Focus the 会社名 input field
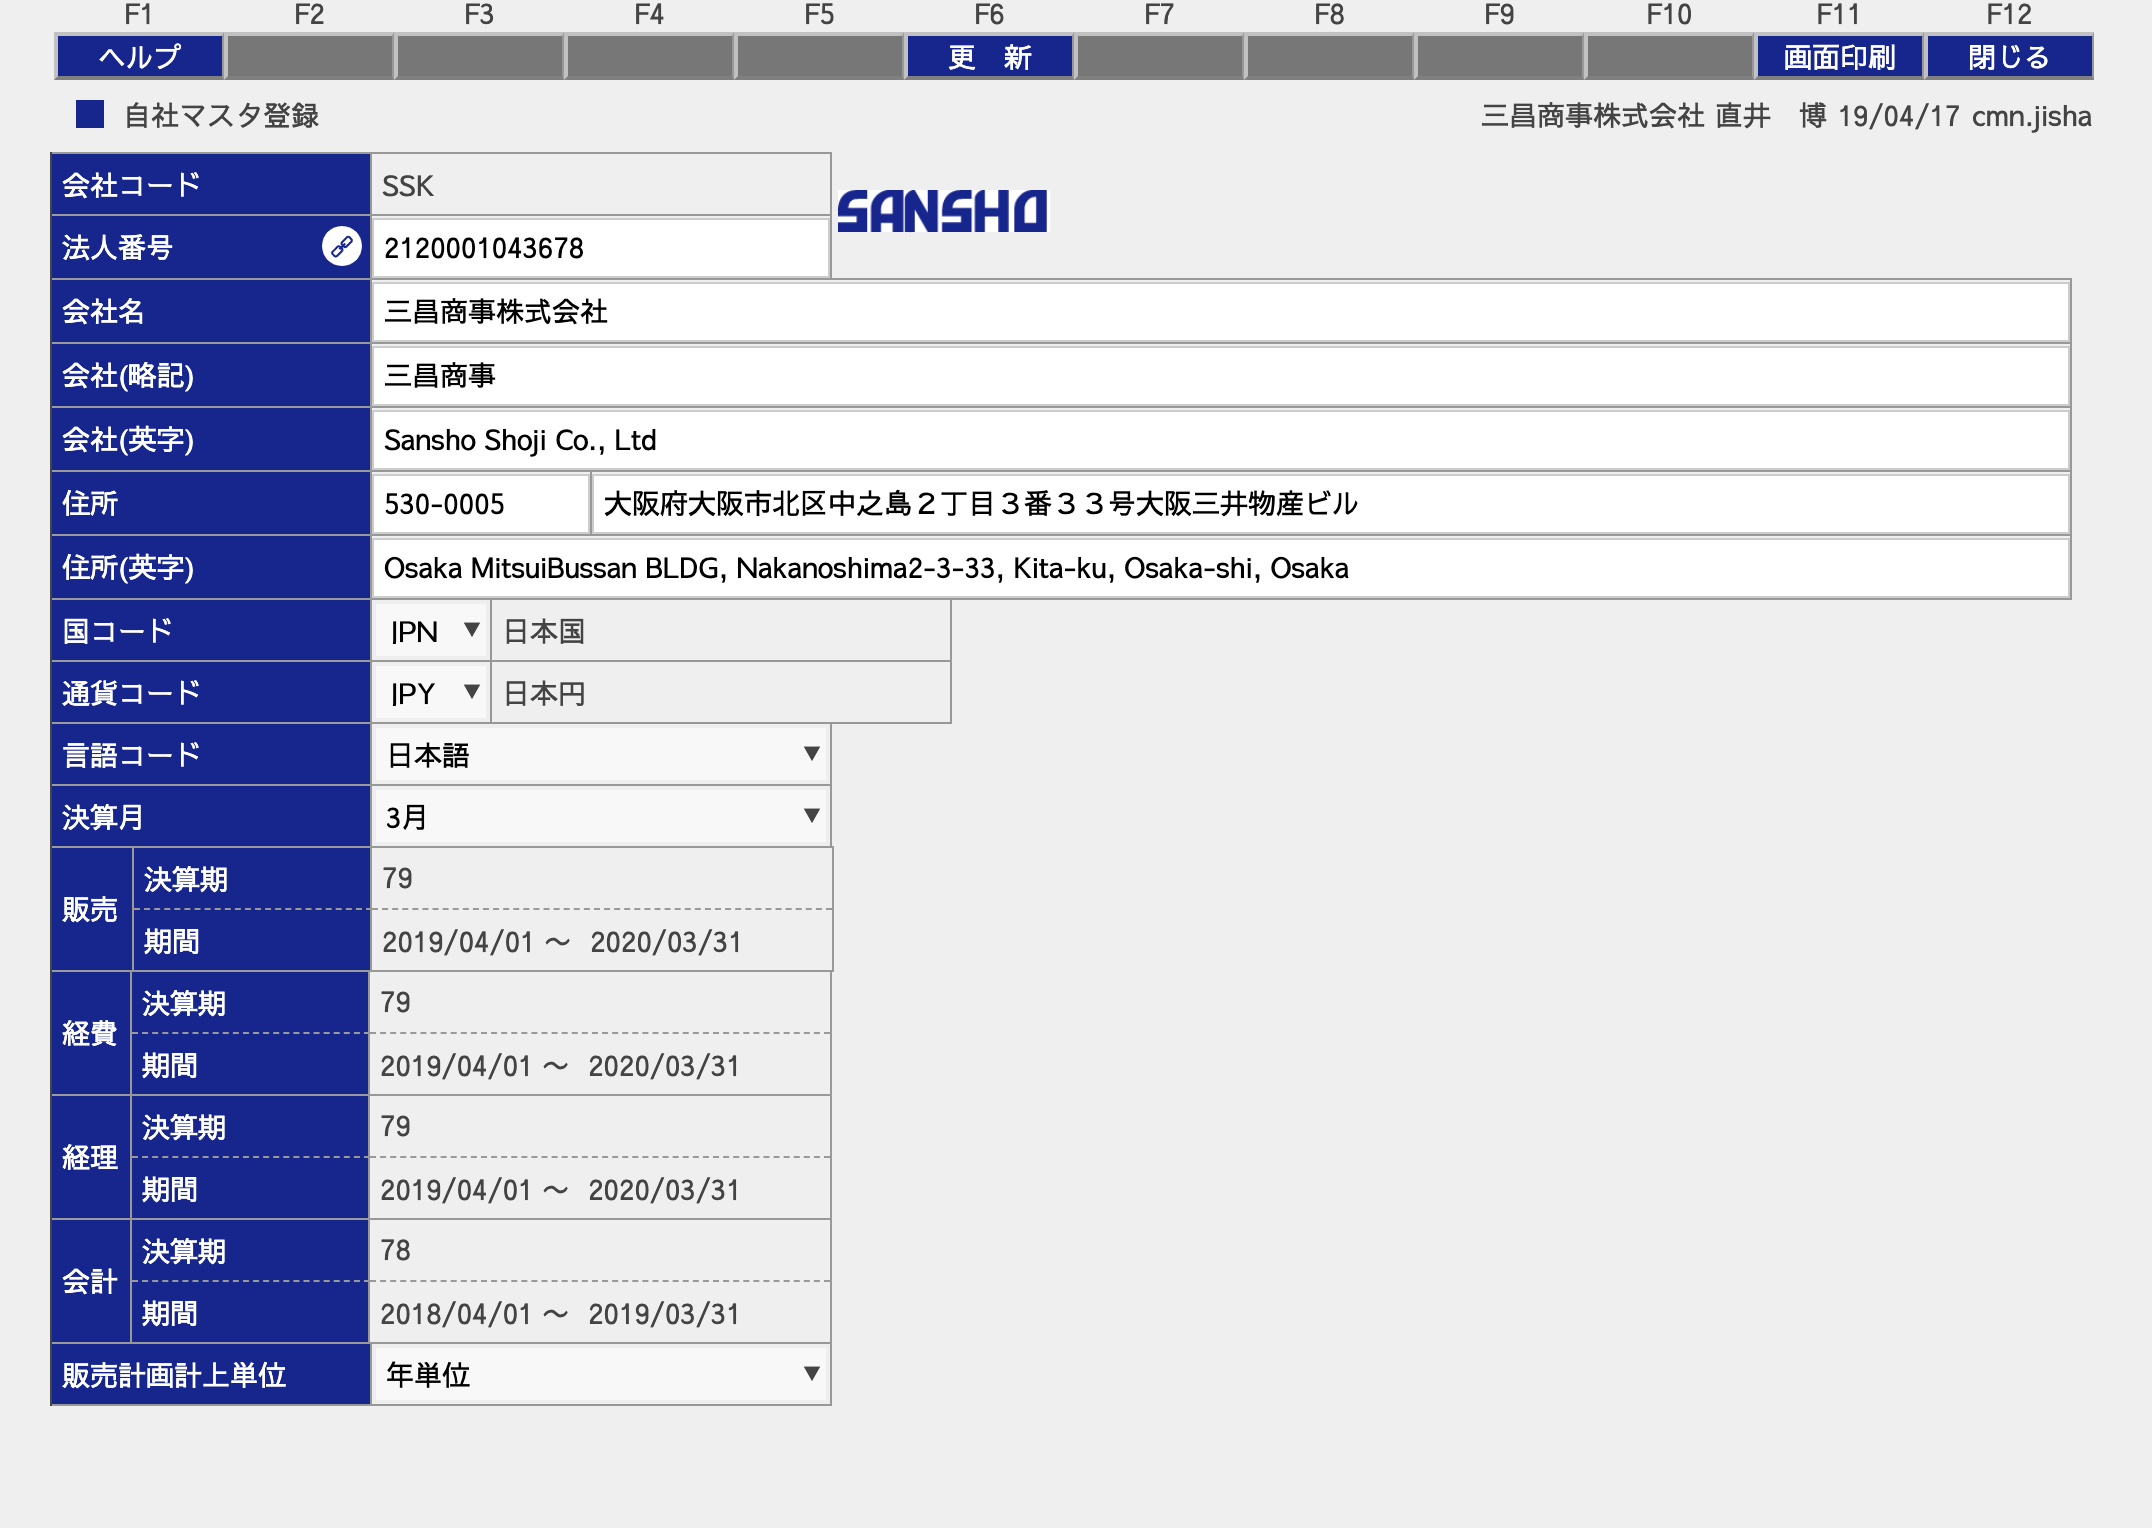 pos(1220,312)
